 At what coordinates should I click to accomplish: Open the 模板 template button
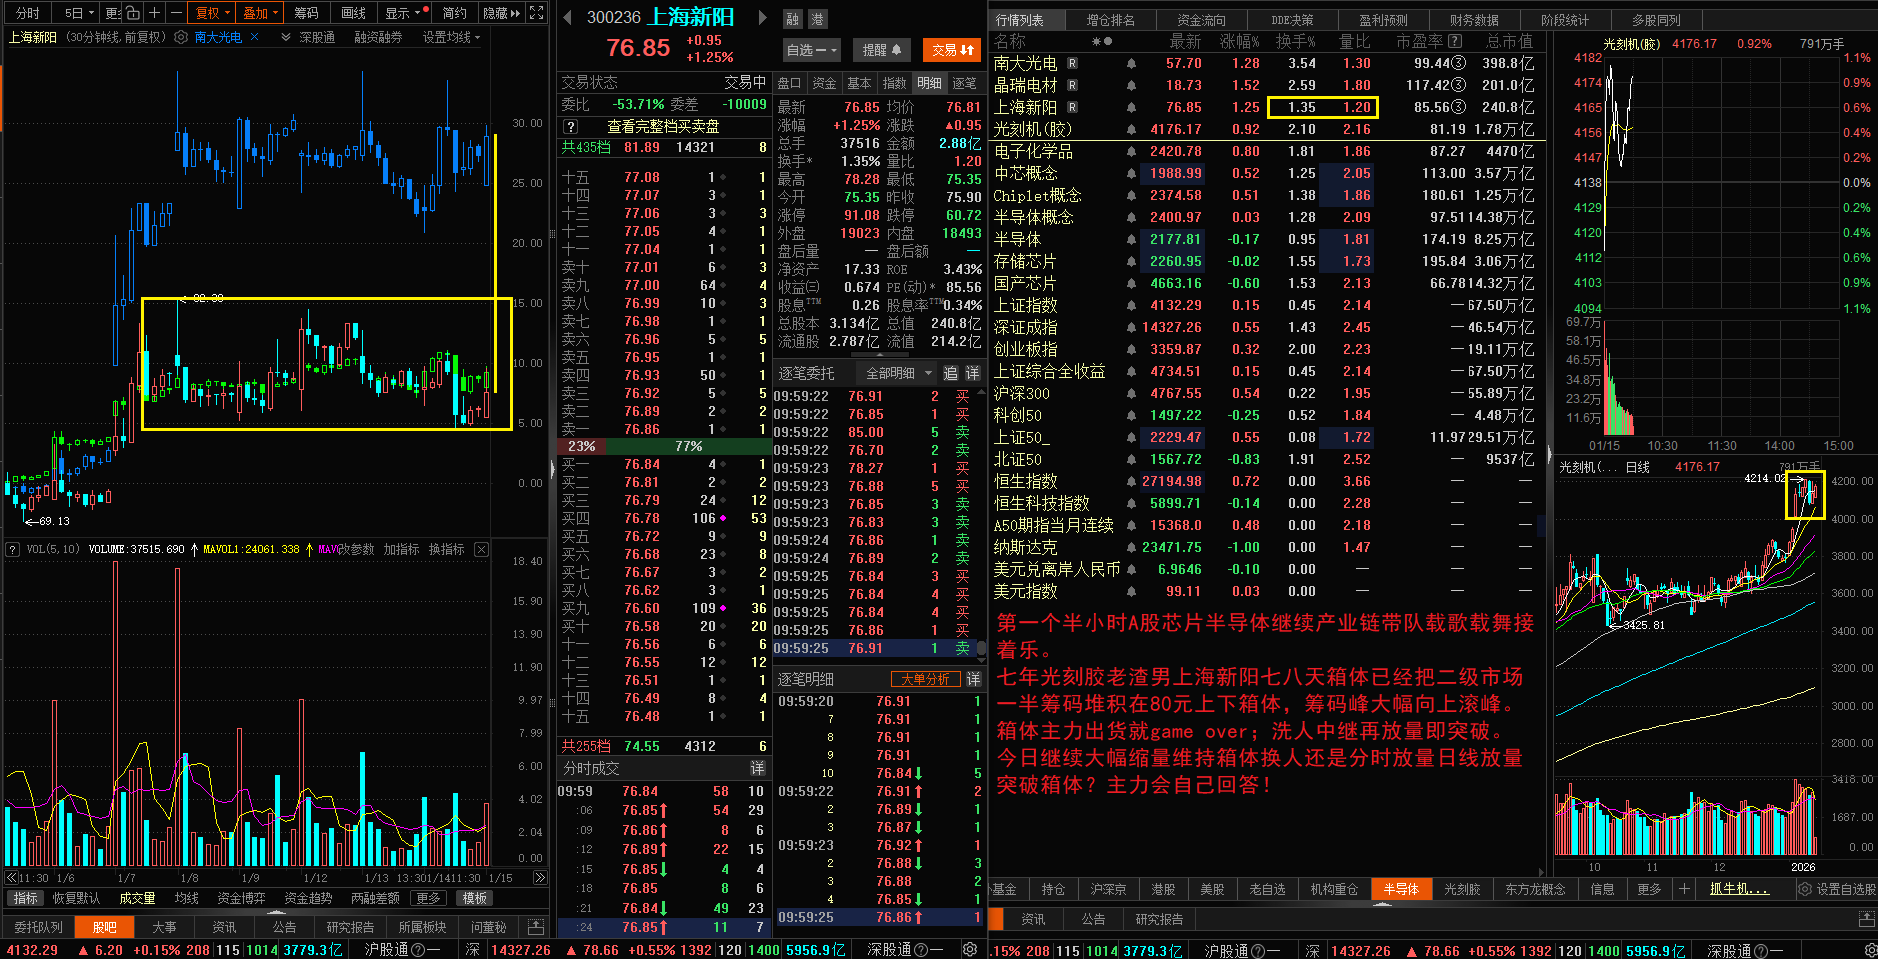(474, 898)
